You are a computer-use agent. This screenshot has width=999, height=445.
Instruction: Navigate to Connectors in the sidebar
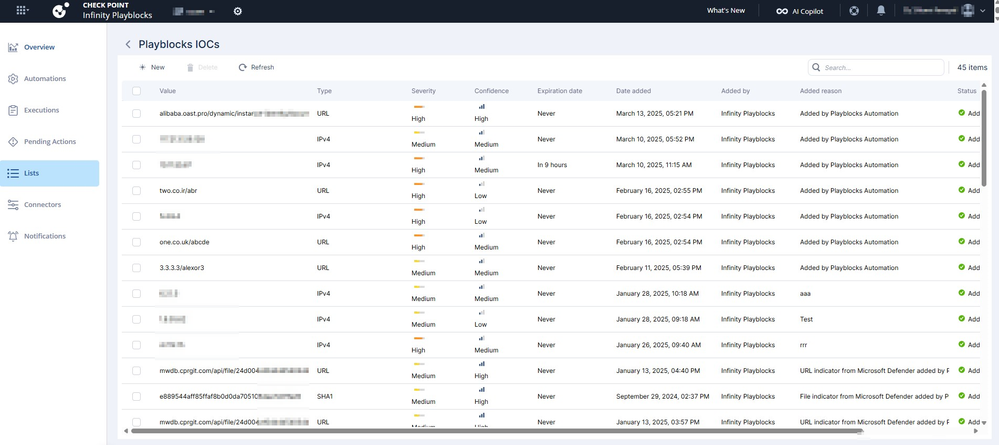42,204
